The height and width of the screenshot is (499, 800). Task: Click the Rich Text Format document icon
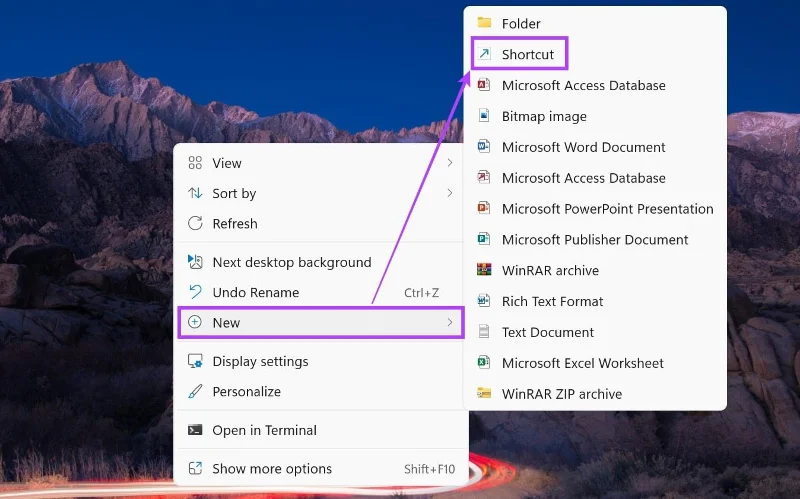[x=484, y=301]
